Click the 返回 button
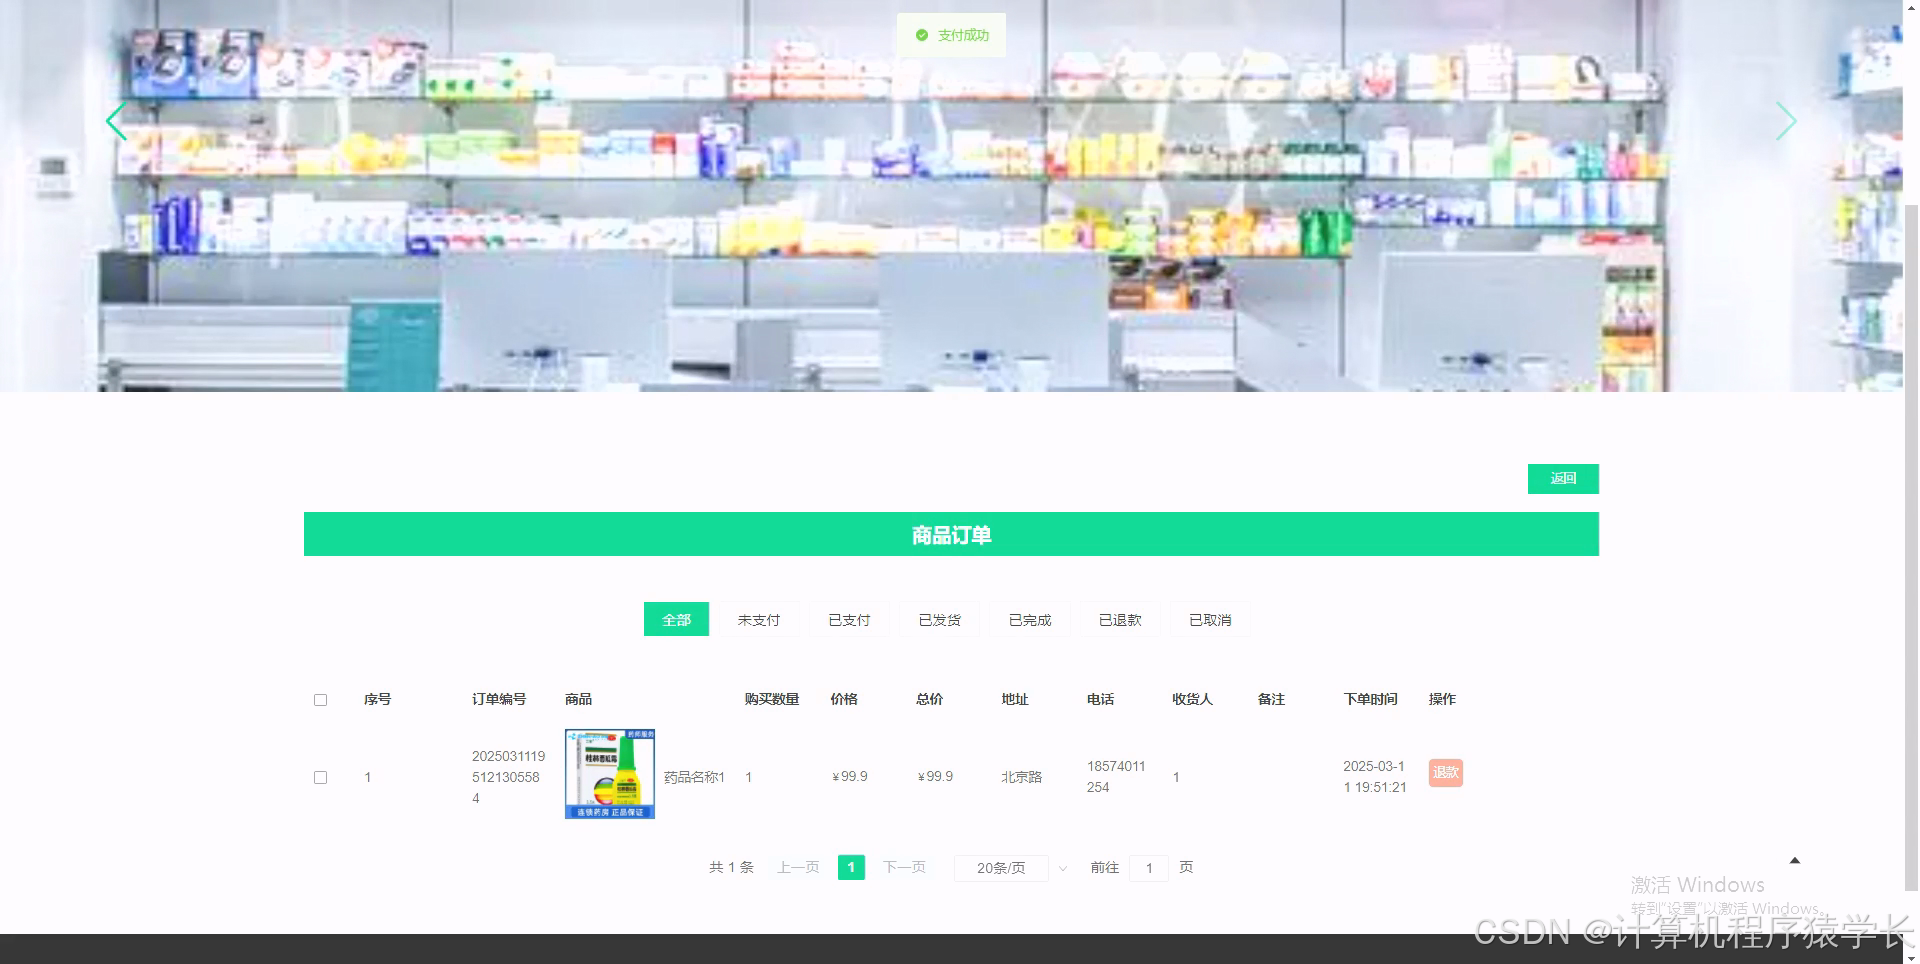 click(x=1563, y=479)
